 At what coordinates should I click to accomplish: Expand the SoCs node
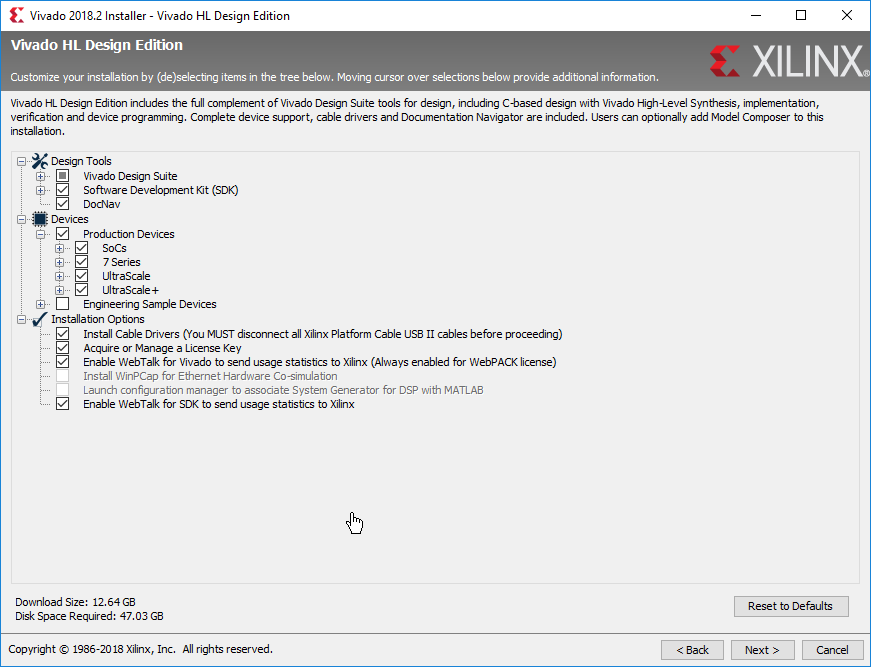tap(59, 248)
